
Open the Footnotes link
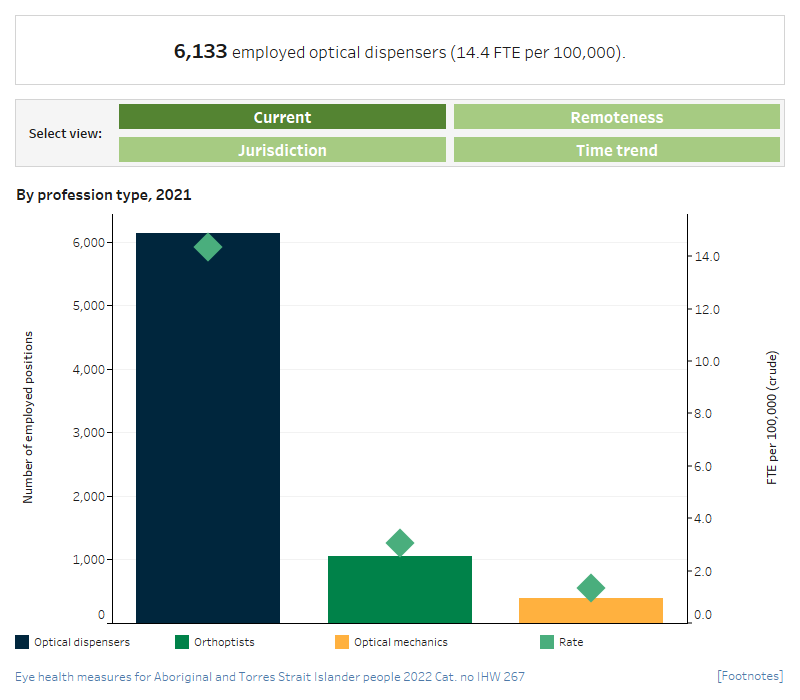click(x=750, y=677)
